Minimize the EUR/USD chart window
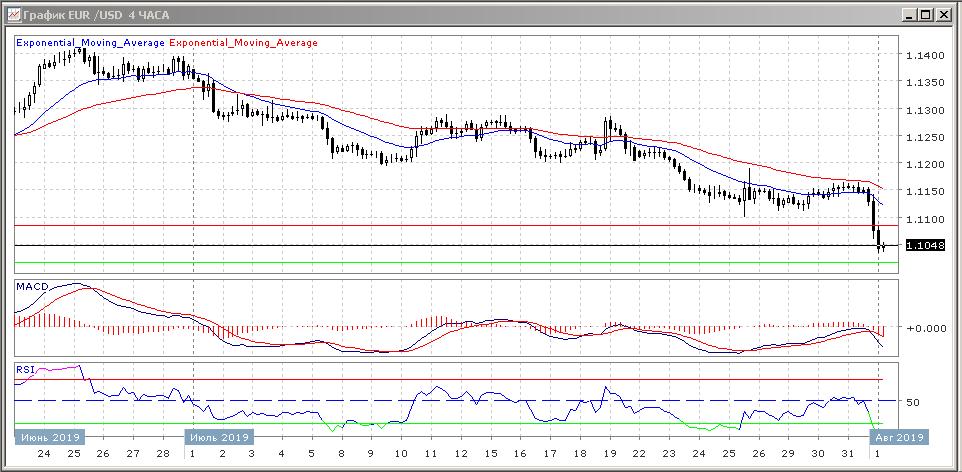 (907, 14)
